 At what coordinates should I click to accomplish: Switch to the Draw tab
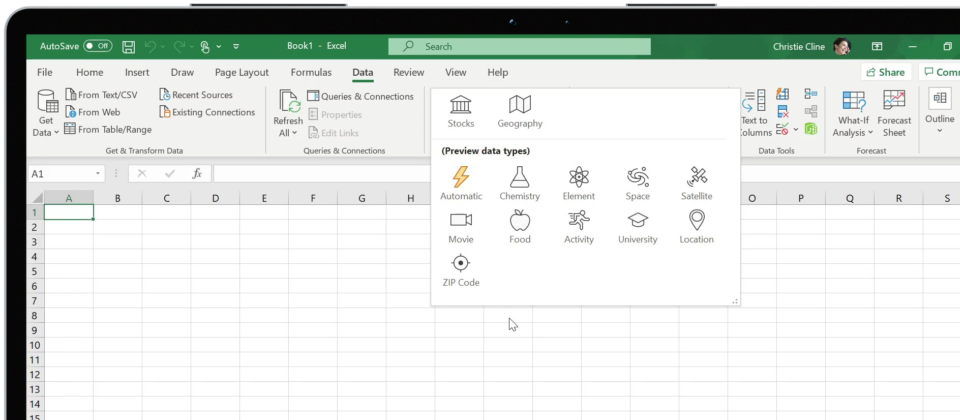[182, 72]
